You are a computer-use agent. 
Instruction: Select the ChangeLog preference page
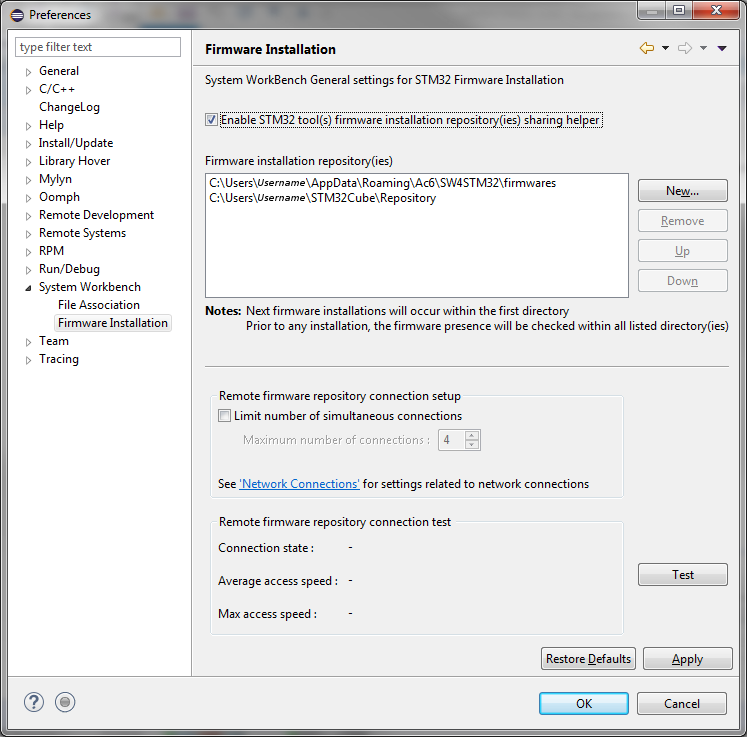click(69, 107)
